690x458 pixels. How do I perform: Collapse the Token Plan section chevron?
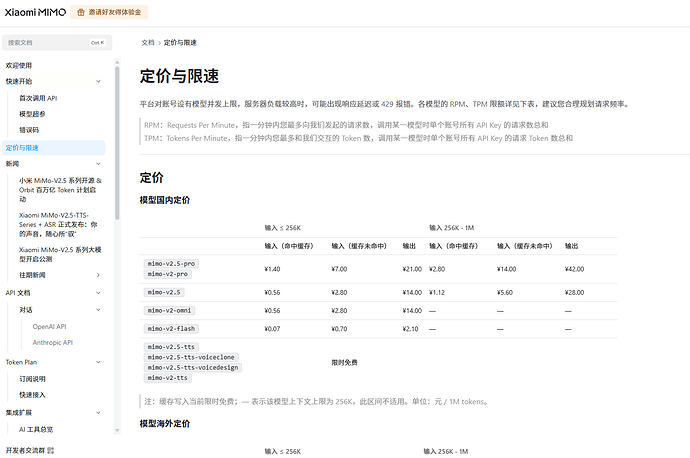coord(98,362)
